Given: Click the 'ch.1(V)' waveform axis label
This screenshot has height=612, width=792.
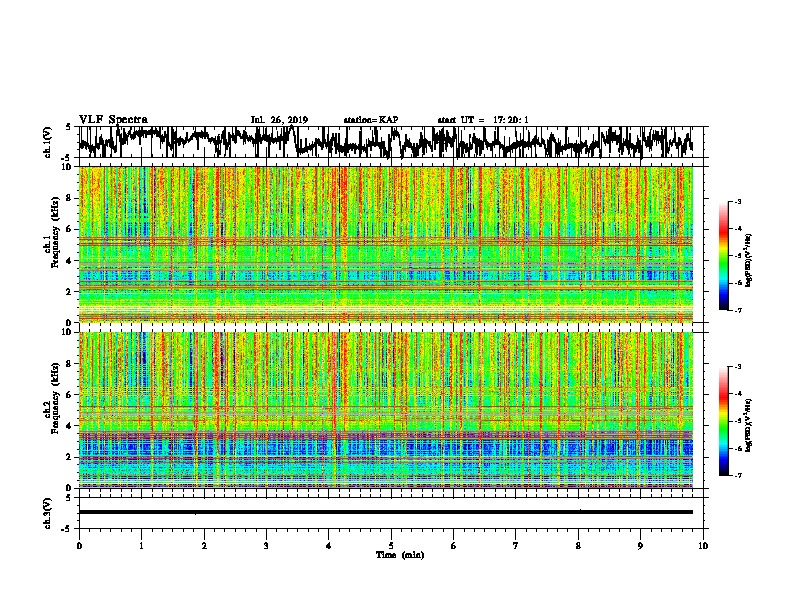Looking at the screenshot, I should (x=48, y=142).
